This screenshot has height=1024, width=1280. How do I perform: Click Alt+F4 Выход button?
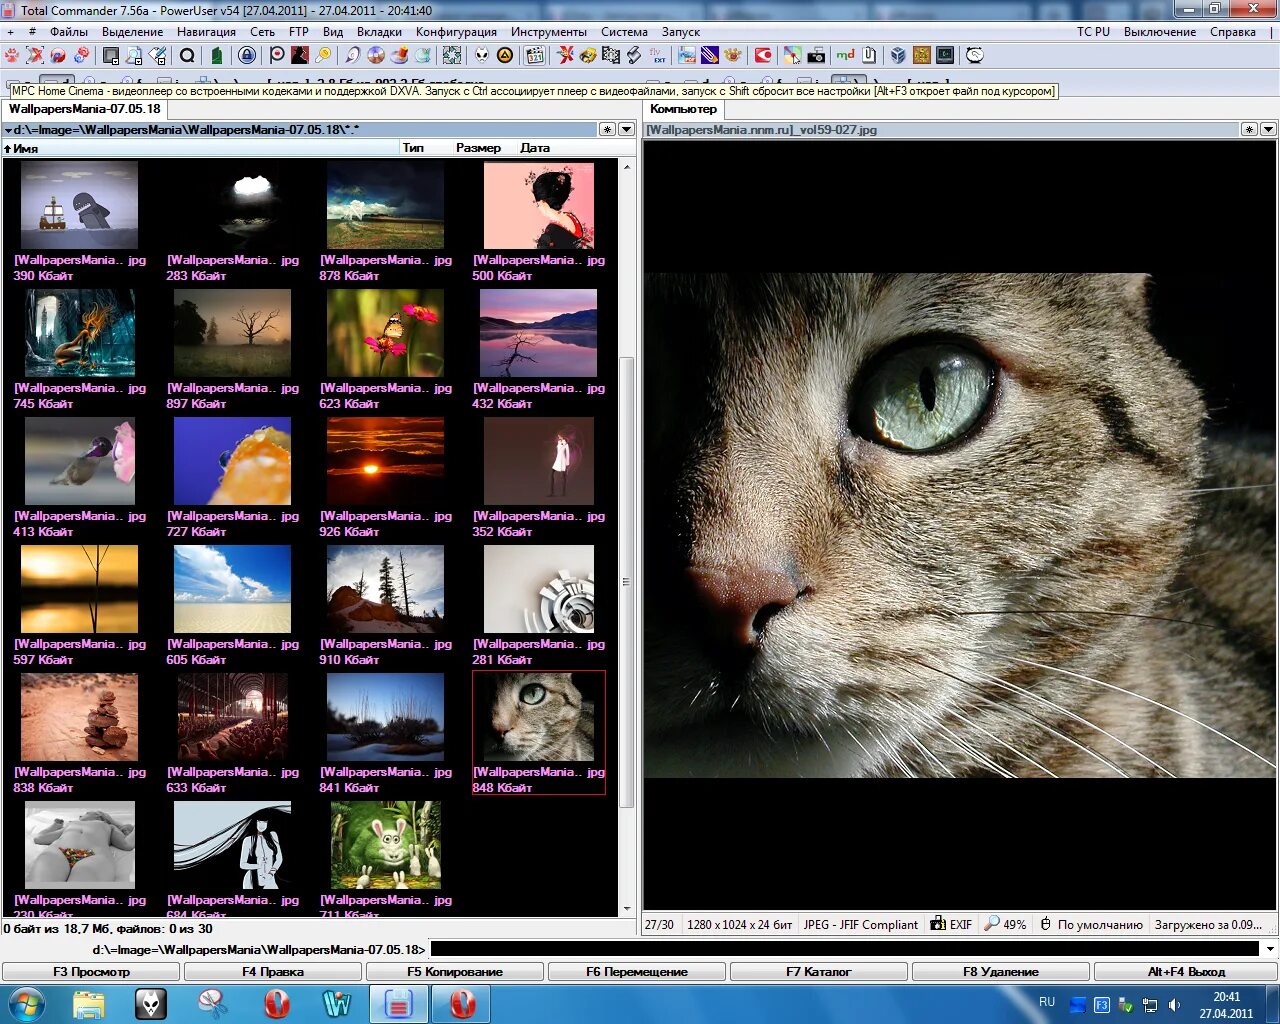pyautogui.click(x=1186, y=971)
